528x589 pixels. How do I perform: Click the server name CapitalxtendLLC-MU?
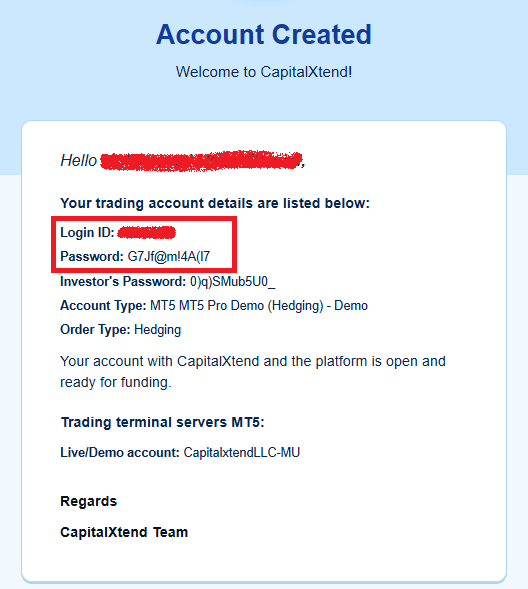coord(241,452)
